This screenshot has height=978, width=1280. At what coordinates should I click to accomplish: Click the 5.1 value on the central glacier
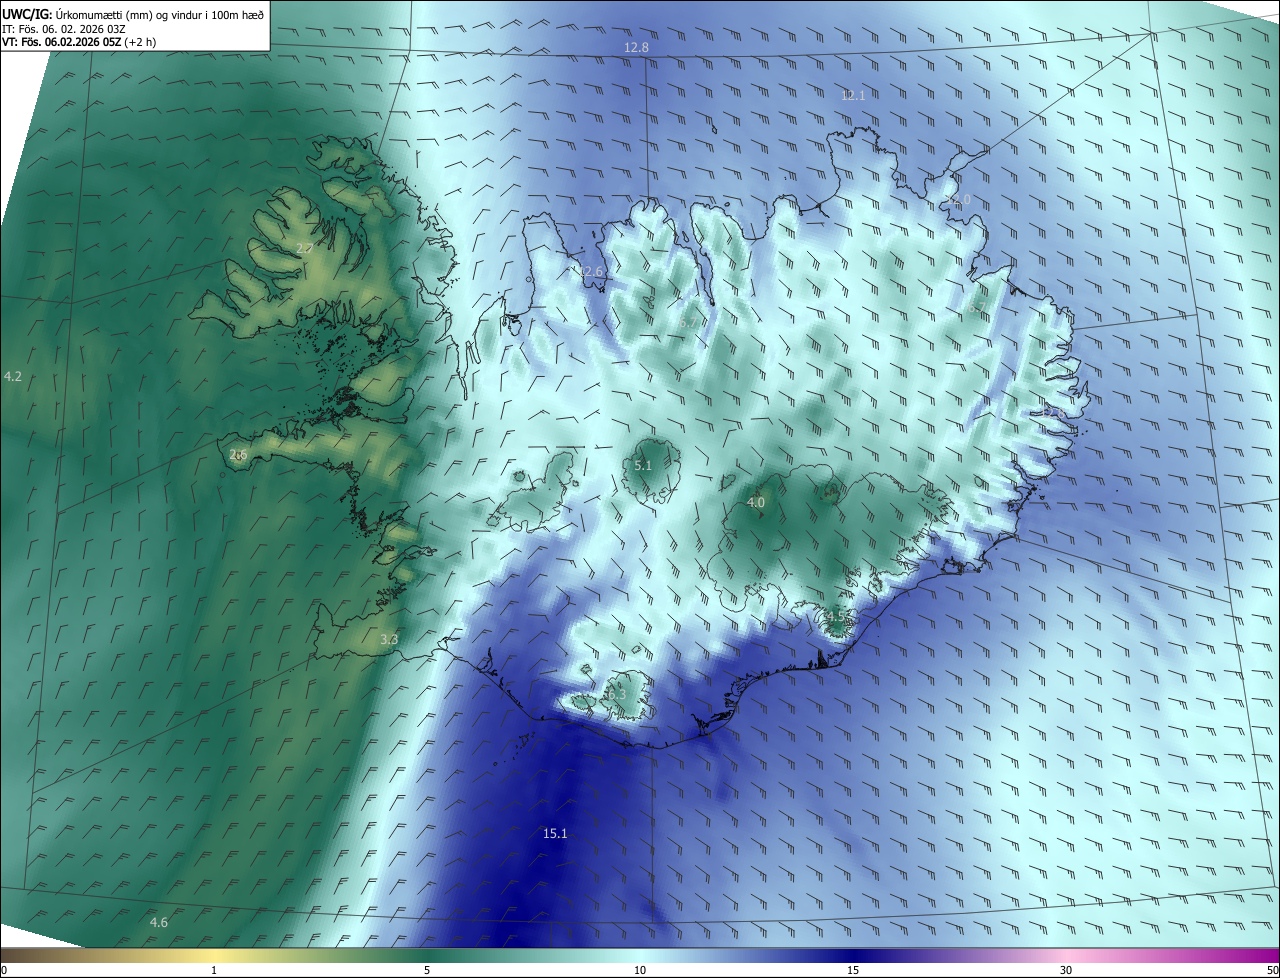(643, 465)
